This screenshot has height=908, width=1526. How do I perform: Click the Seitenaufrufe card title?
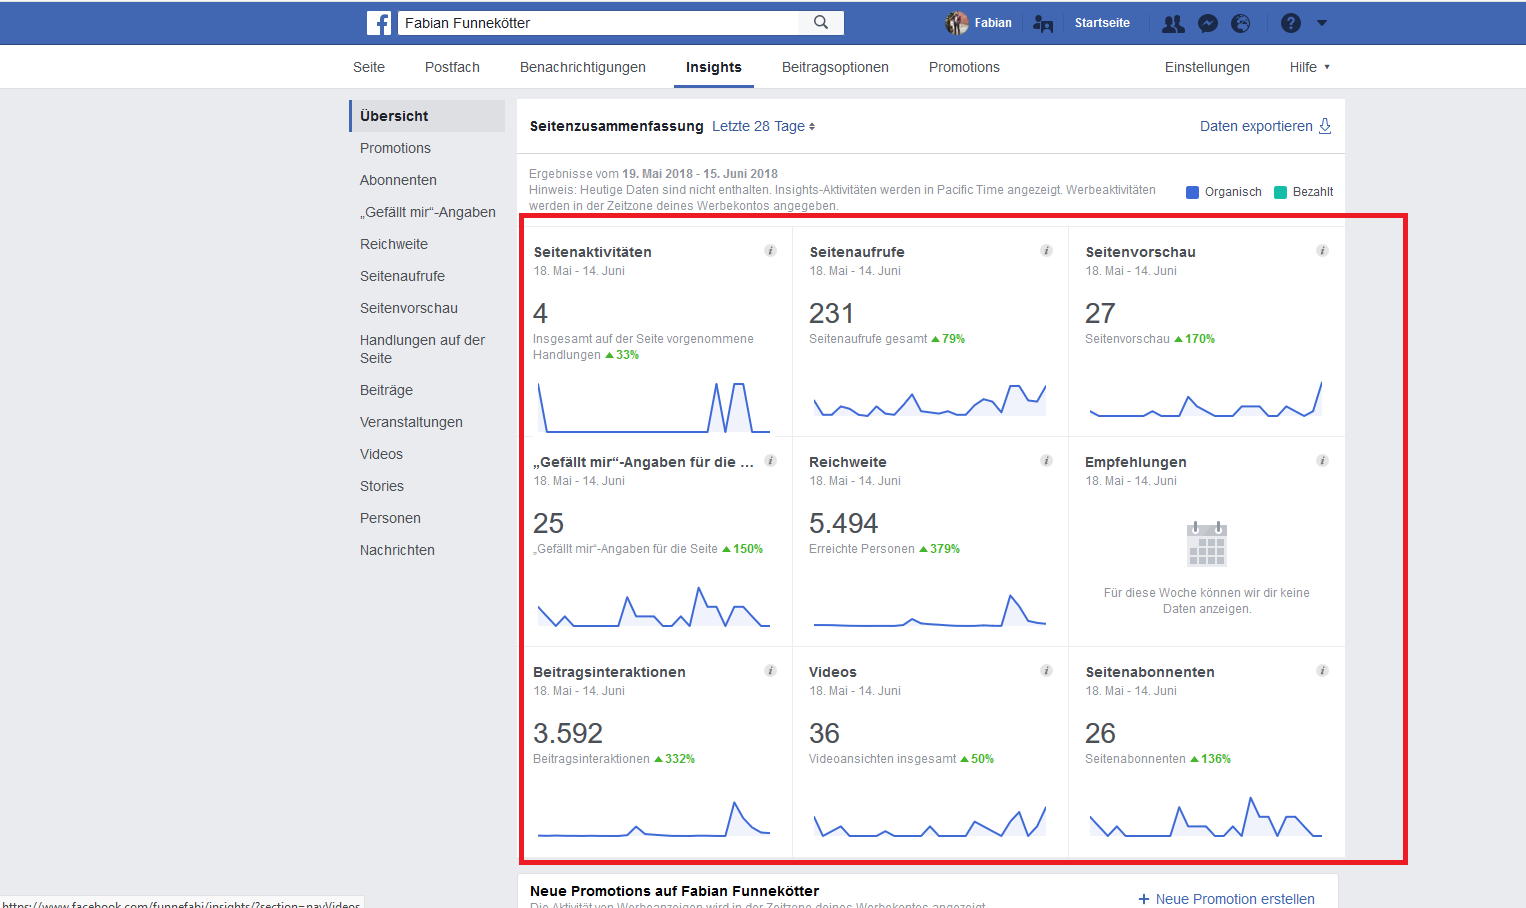click(x=857, y=252)
